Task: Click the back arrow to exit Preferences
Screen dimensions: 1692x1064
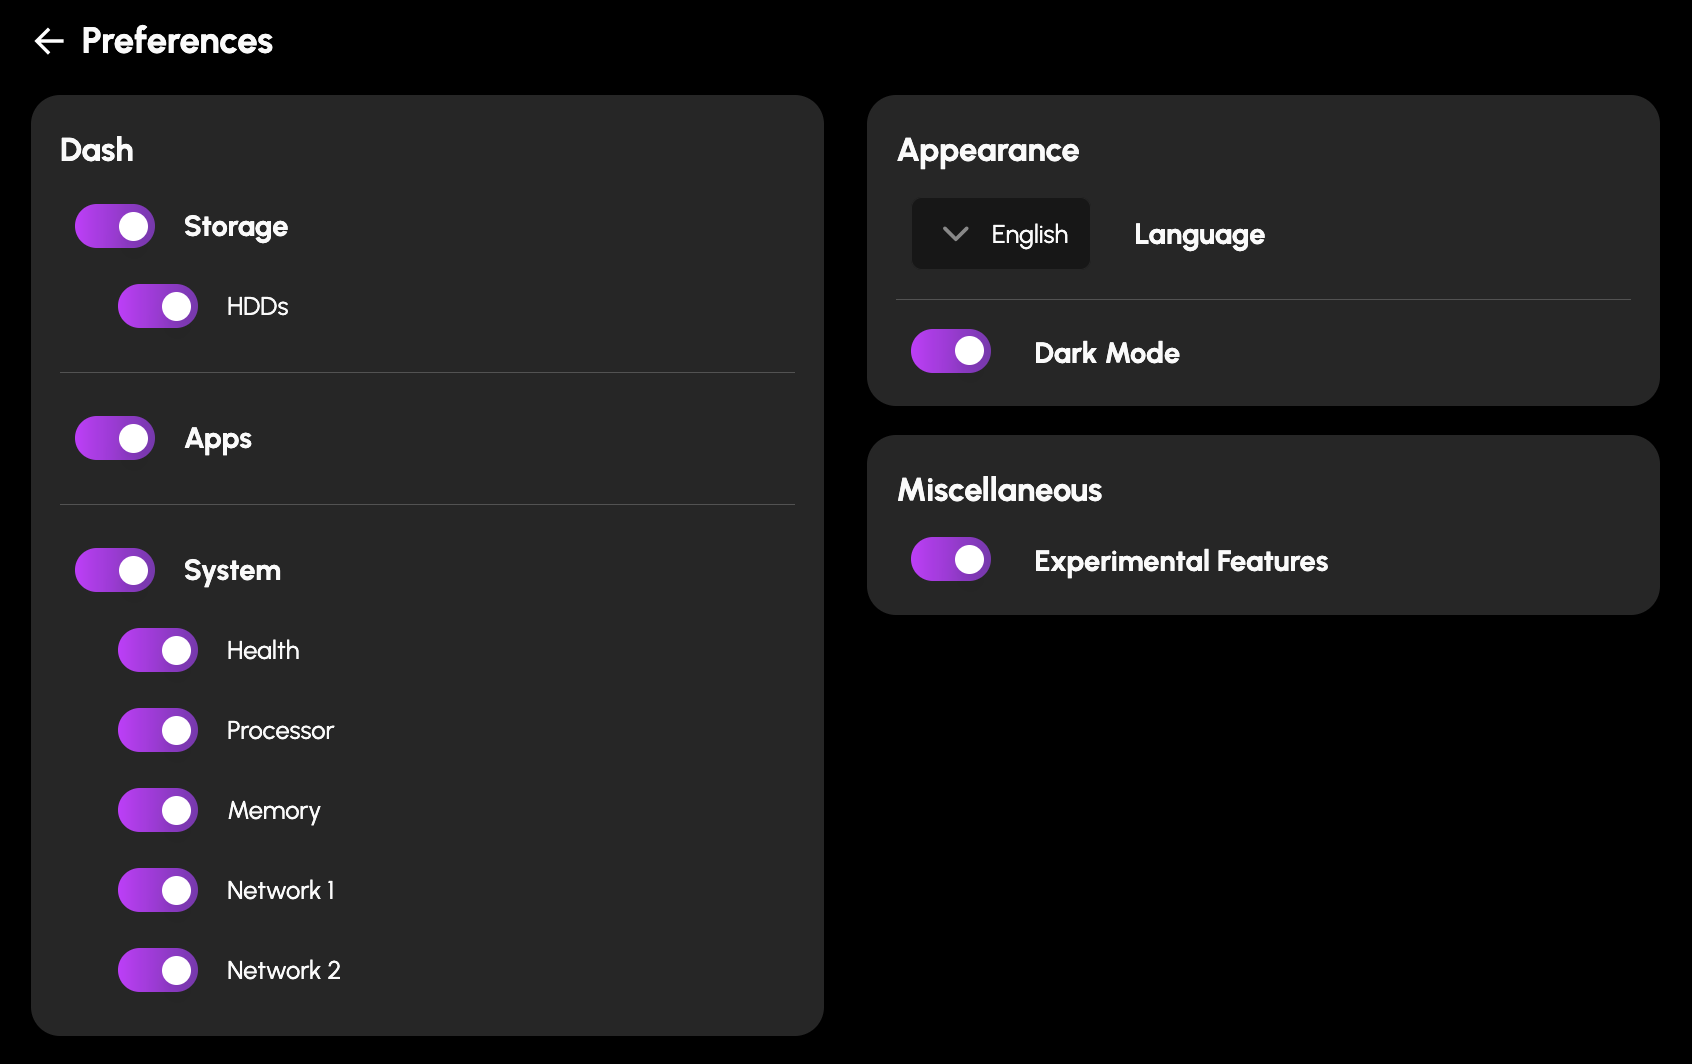Action: (48, 41)
